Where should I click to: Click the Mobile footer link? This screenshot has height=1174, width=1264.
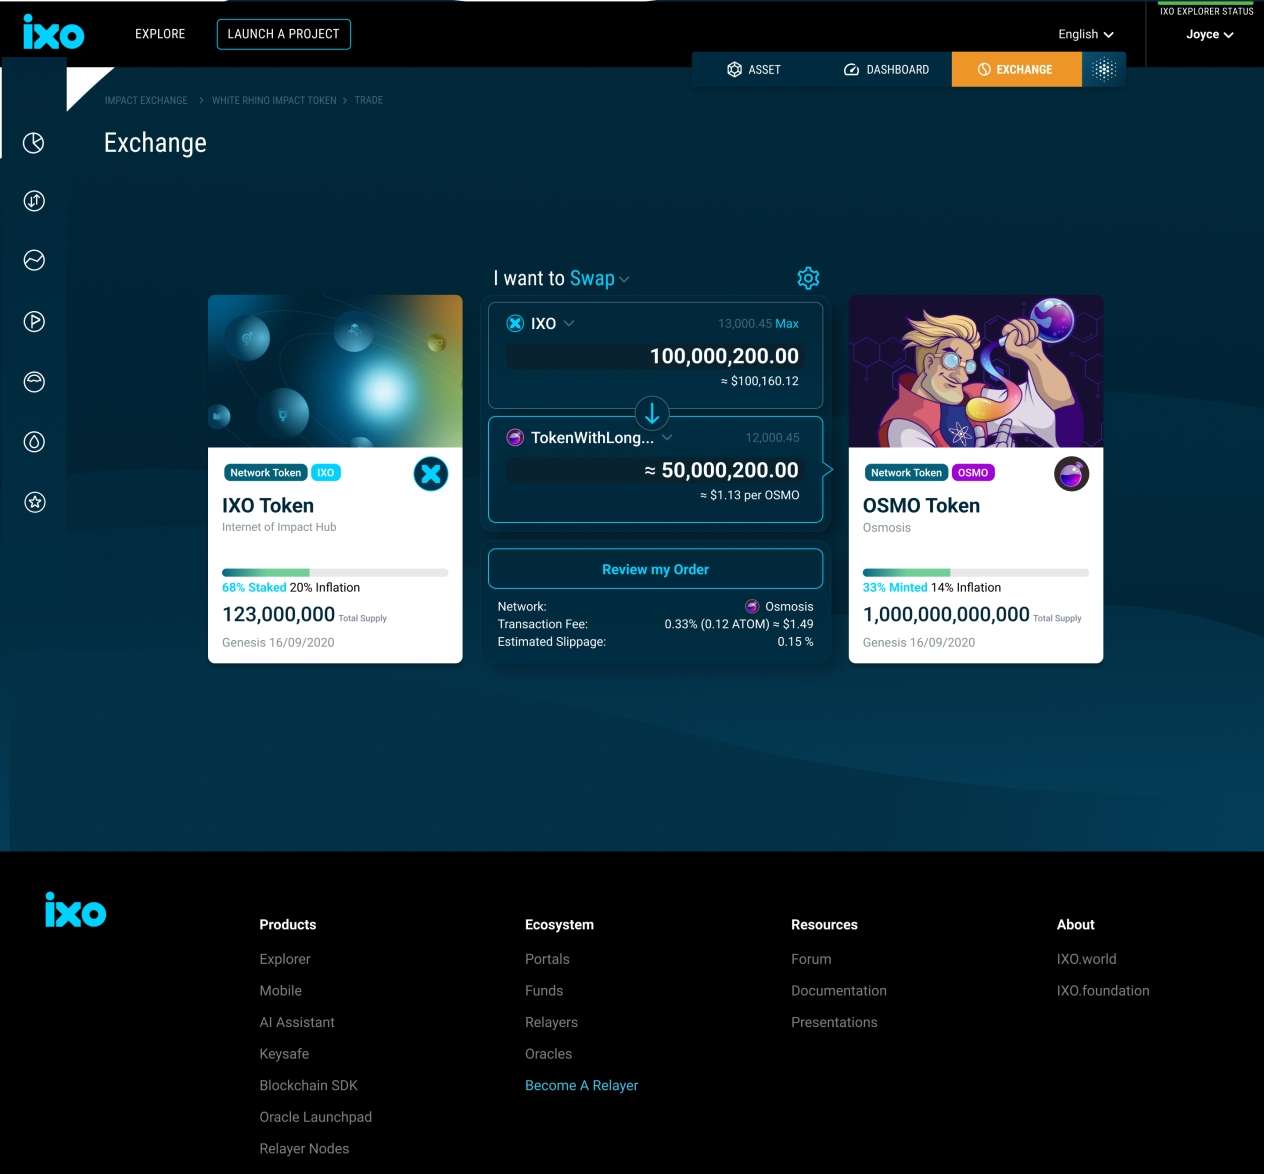click(280, 990)
